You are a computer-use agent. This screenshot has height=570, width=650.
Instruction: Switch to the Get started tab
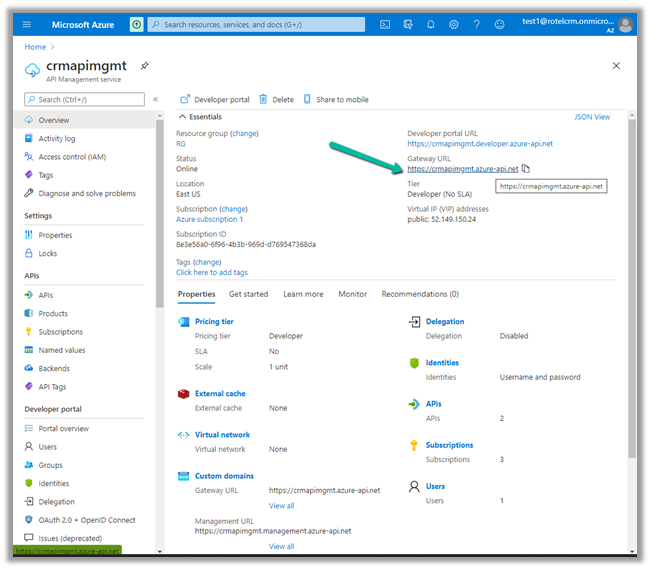[248, 294]
